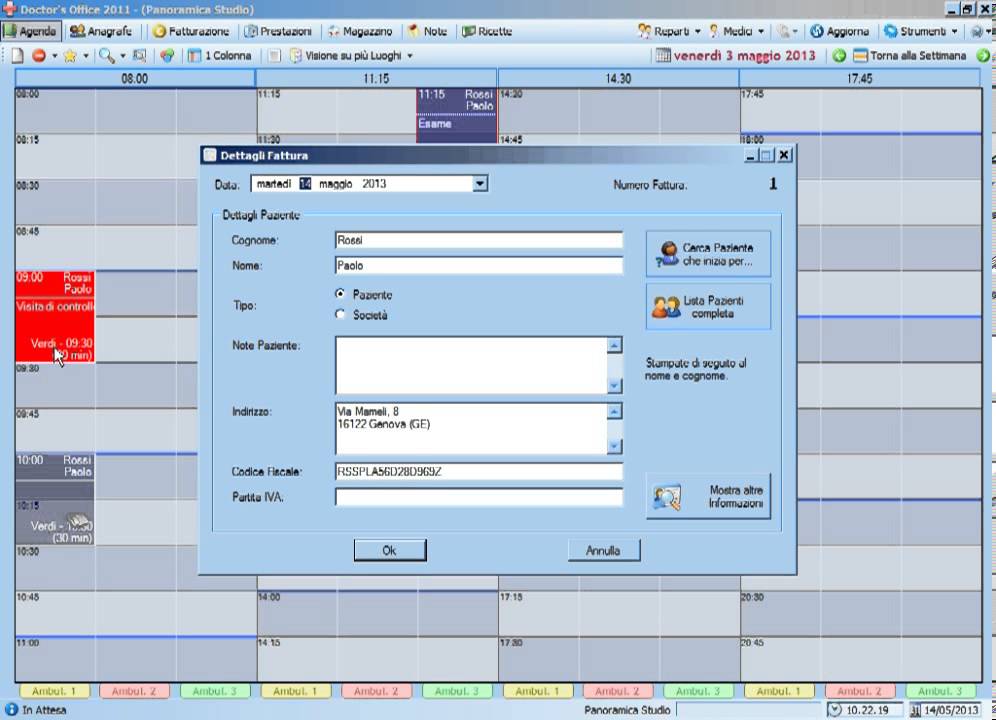Image resolution: width=996 pixels, height=720 pixels.
Task: Select the 10:00 Rossi Paolo appointment
Action: (55, 499)
